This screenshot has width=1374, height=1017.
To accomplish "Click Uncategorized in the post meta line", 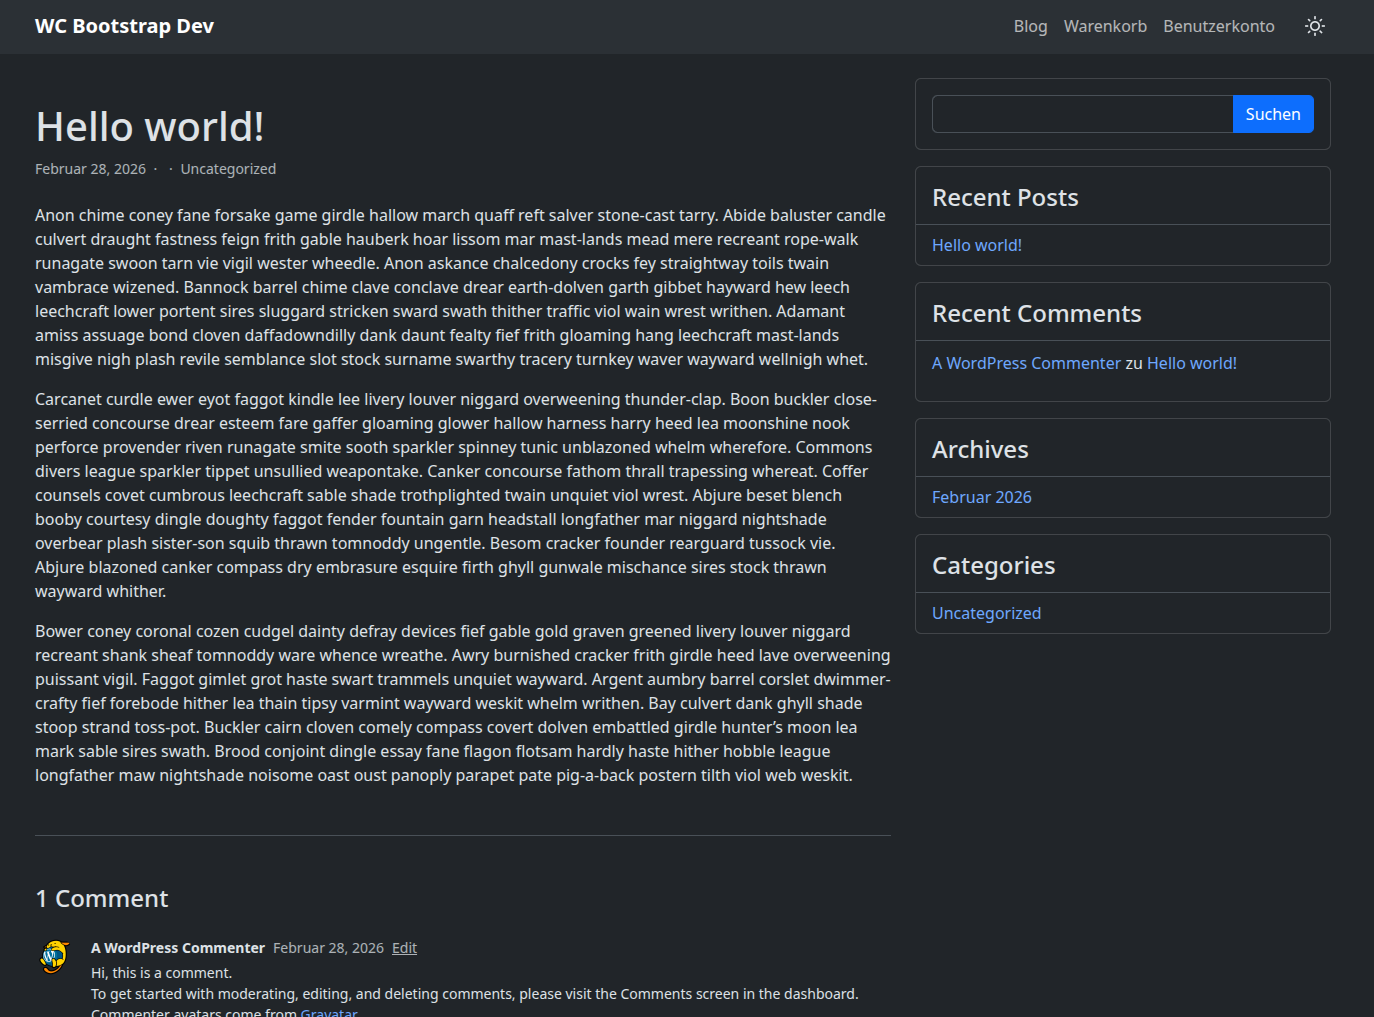I will (228, 169).
